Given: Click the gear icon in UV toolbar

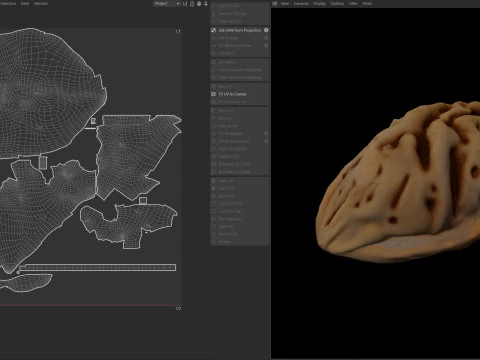Looking at the screenshot, I should tap(199, 3).
